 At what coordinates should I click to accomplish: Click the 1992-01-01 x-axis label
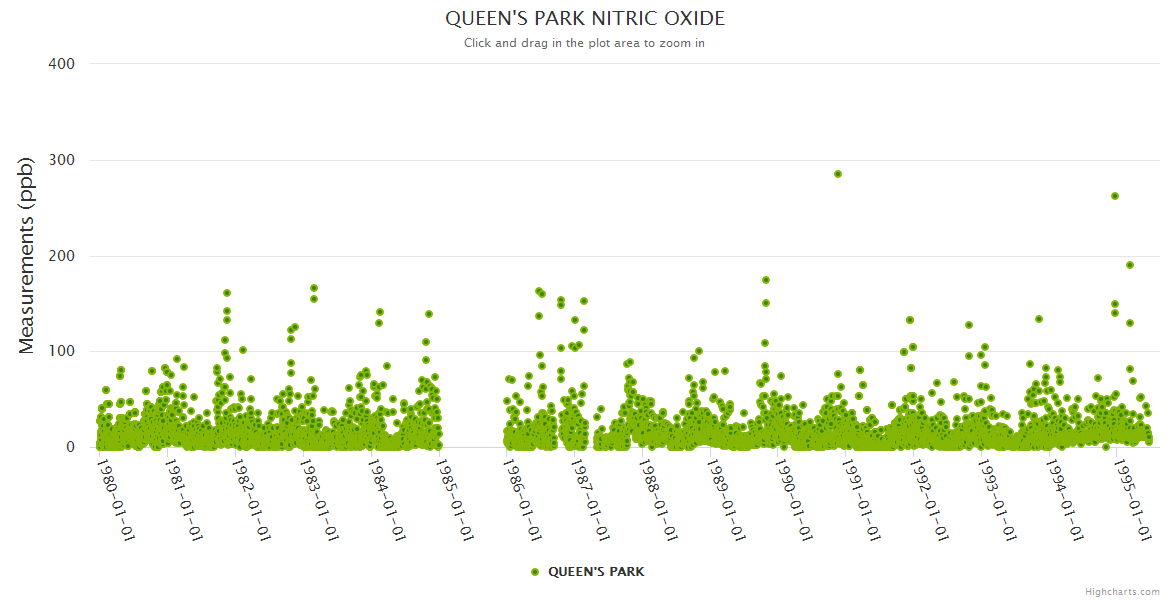pyautogui.click(x=930, y=500)
